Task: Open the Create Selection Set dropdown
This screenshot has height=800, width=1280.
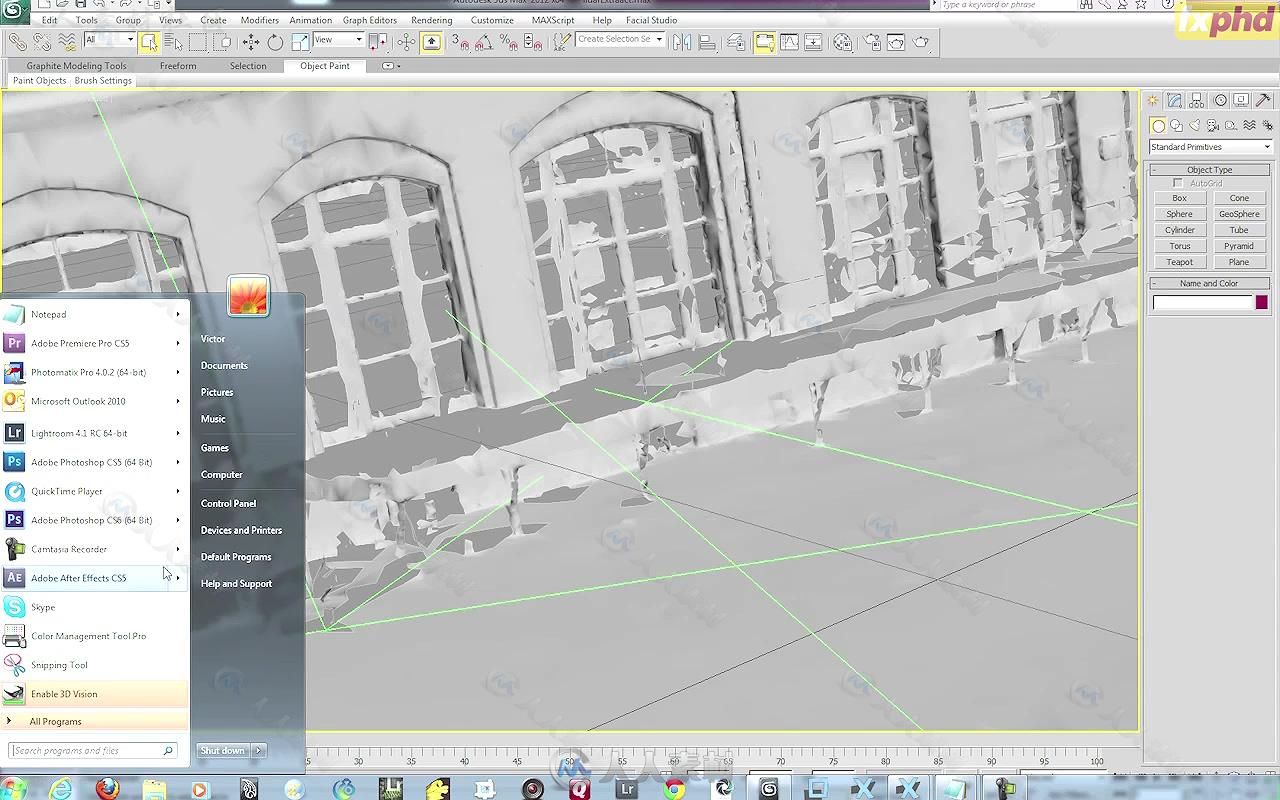Action: [620, 40]
